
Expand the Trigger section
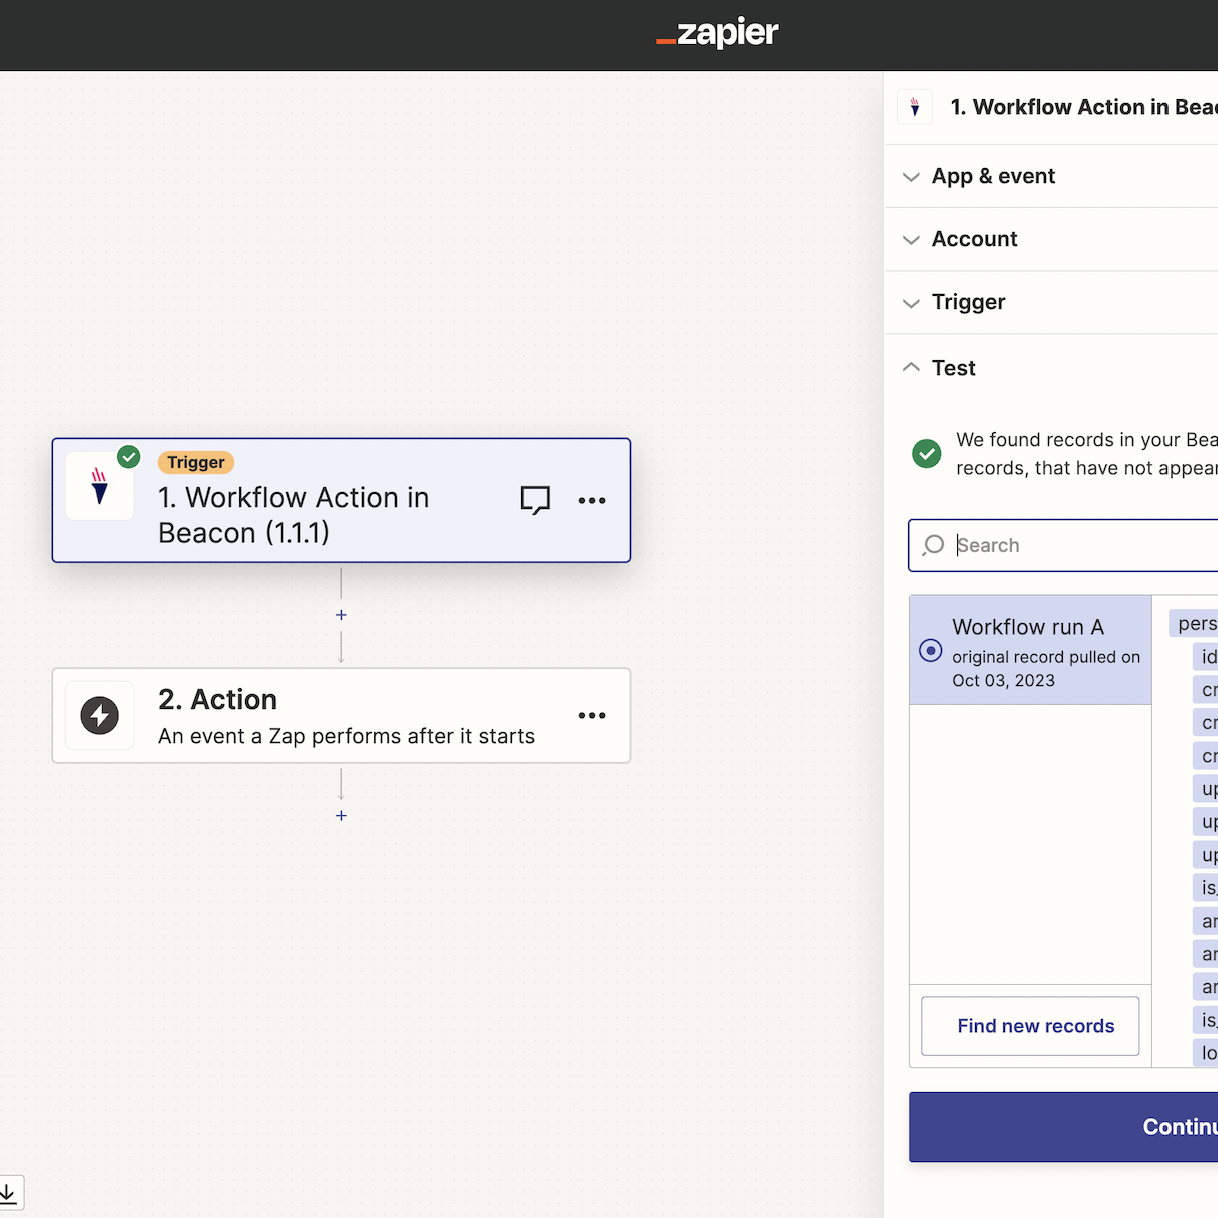tap(1051, 302)
